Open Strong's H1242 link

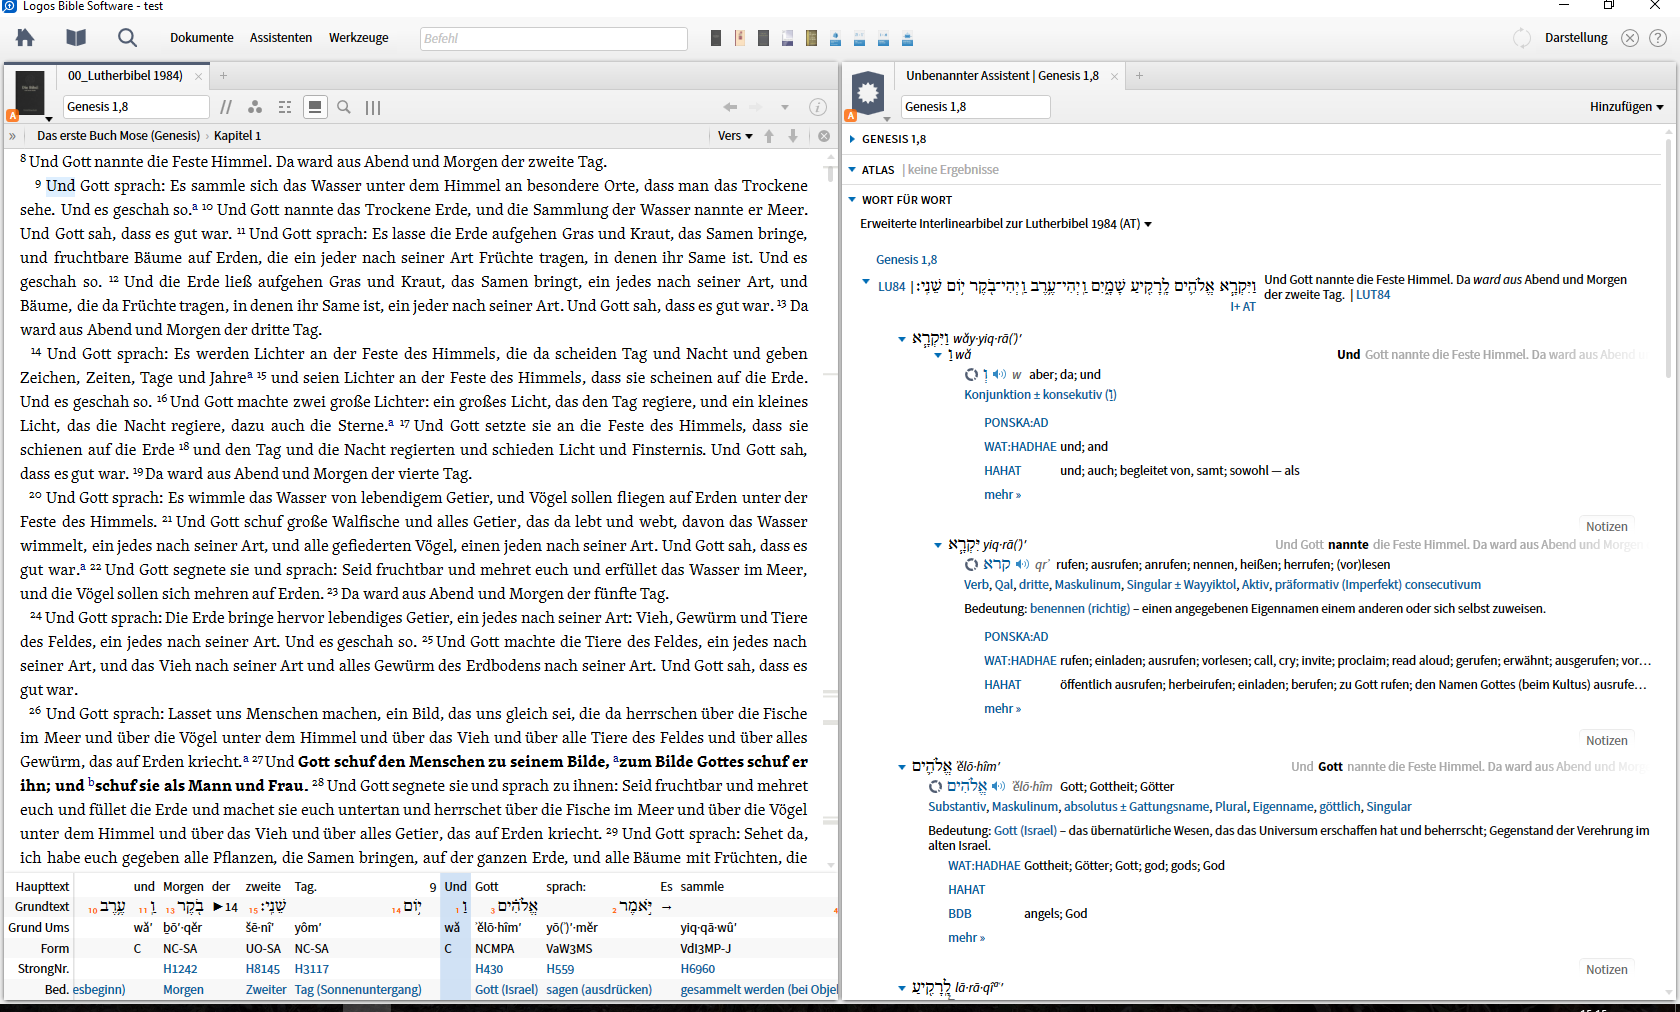(x=180, y=969)
